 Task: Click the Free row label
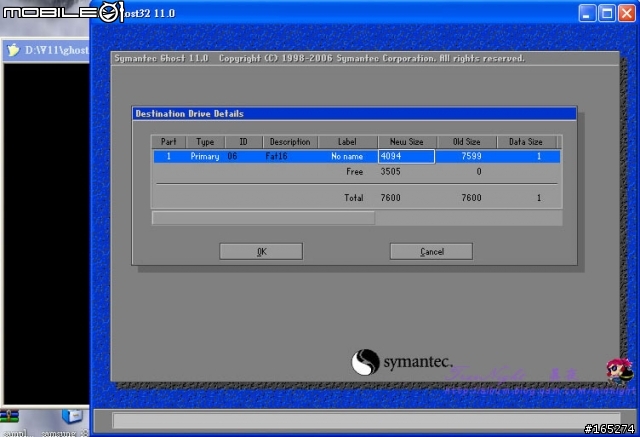(354, 172)
